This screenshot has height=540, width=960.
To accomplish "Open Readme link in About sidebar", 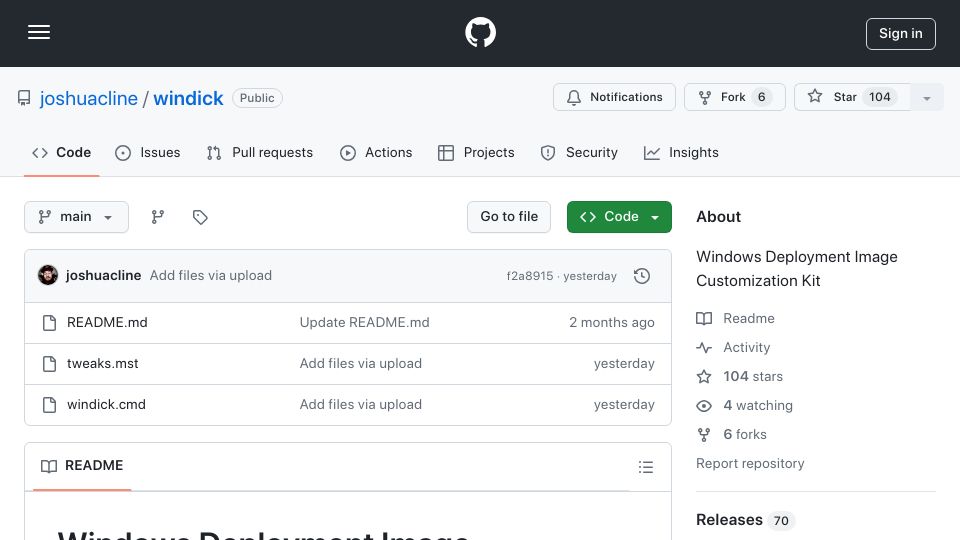I will (735, 318).
